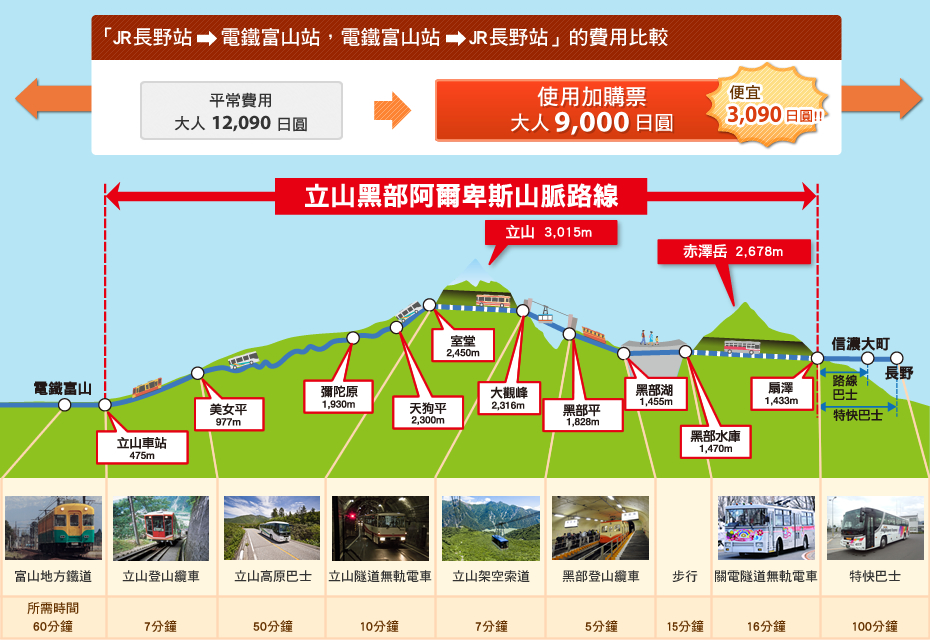Click the 立山黑部阿爾卑斯山脈路線 red banner
The height and width of the screenshot is (640, 930).
pyautogui.click(x=461, y=196)
